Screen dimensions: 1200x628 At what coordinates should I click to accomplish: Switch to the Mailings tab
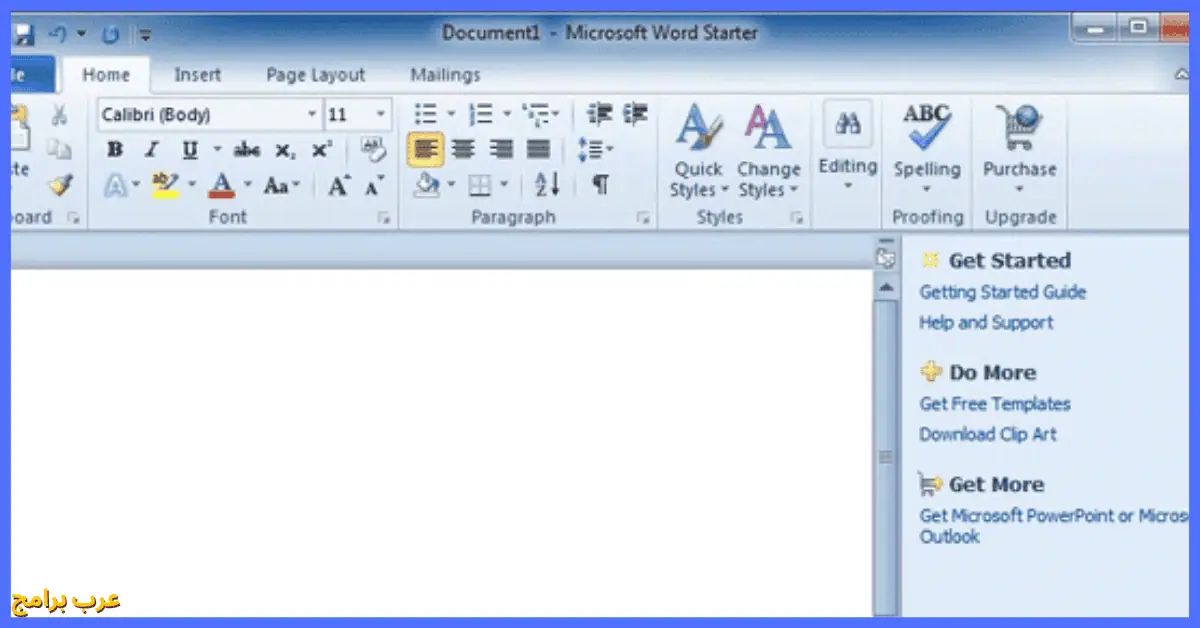pos(445,75)
